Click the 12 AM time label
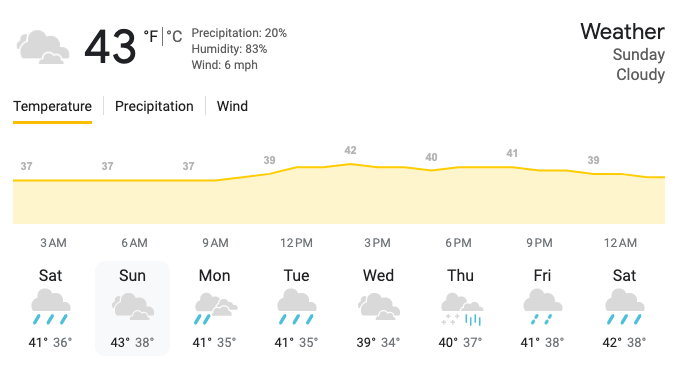Image resolution: width=679 pixels, height=366 pixels. coord(621,243)
